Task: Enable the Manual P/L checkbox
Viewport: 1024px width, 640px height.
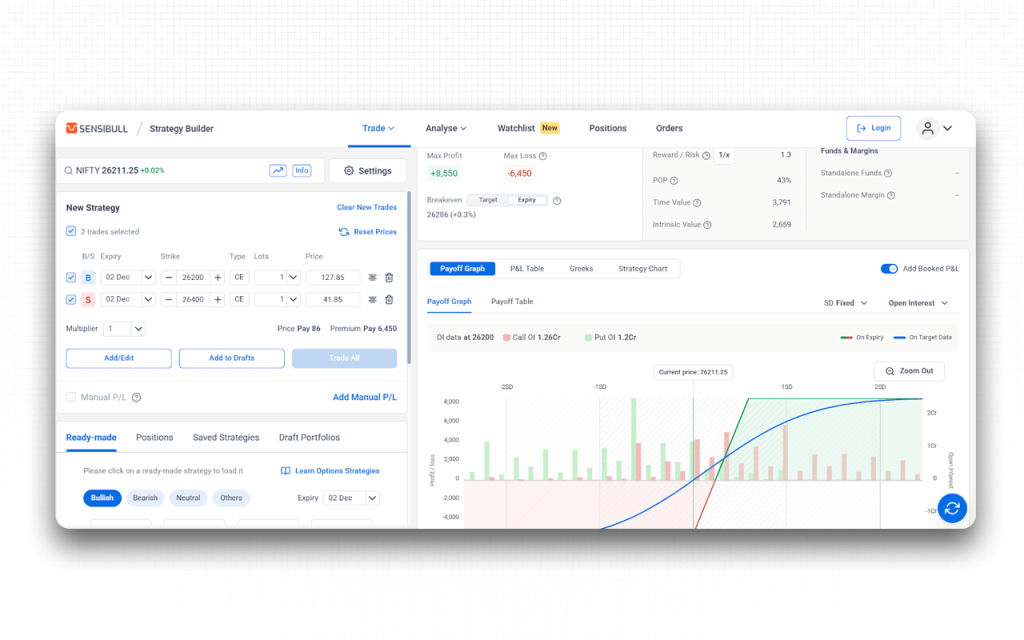Action: [70, 397]
